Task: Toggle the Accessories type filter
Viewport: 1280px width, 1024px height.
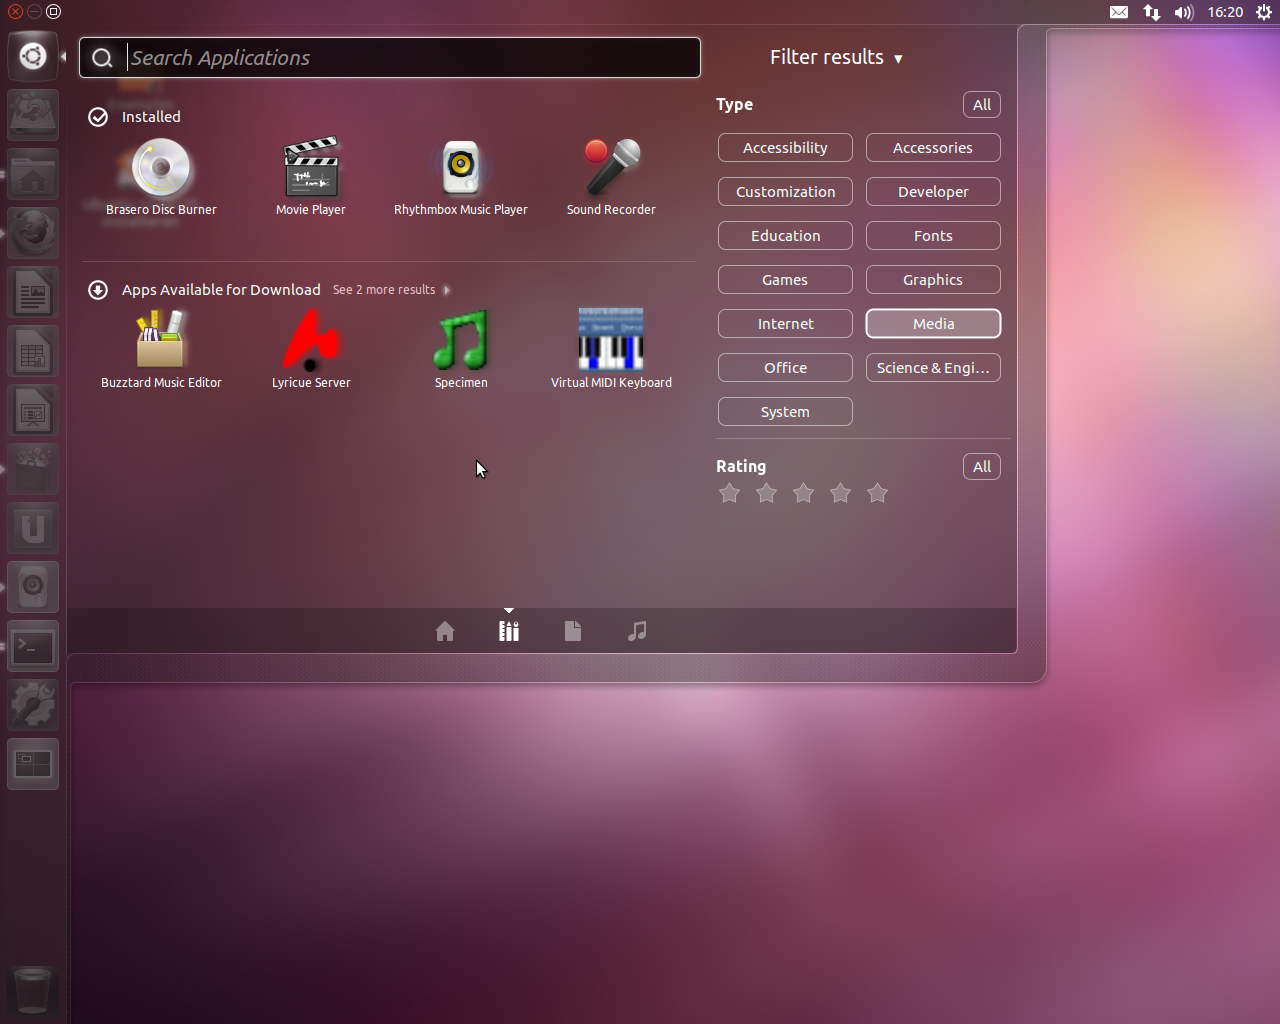Action: click(x=933, y=148)
